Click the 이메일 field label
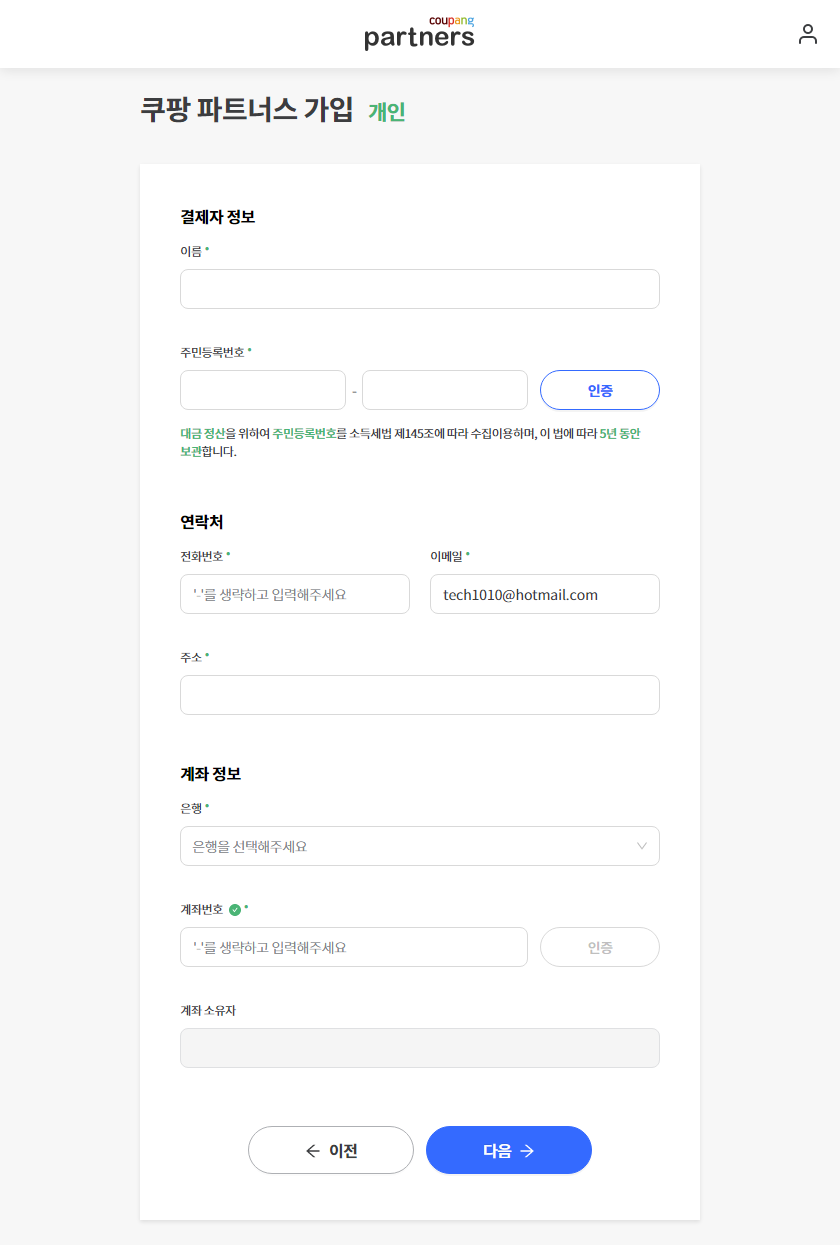 tap(446, 556)
